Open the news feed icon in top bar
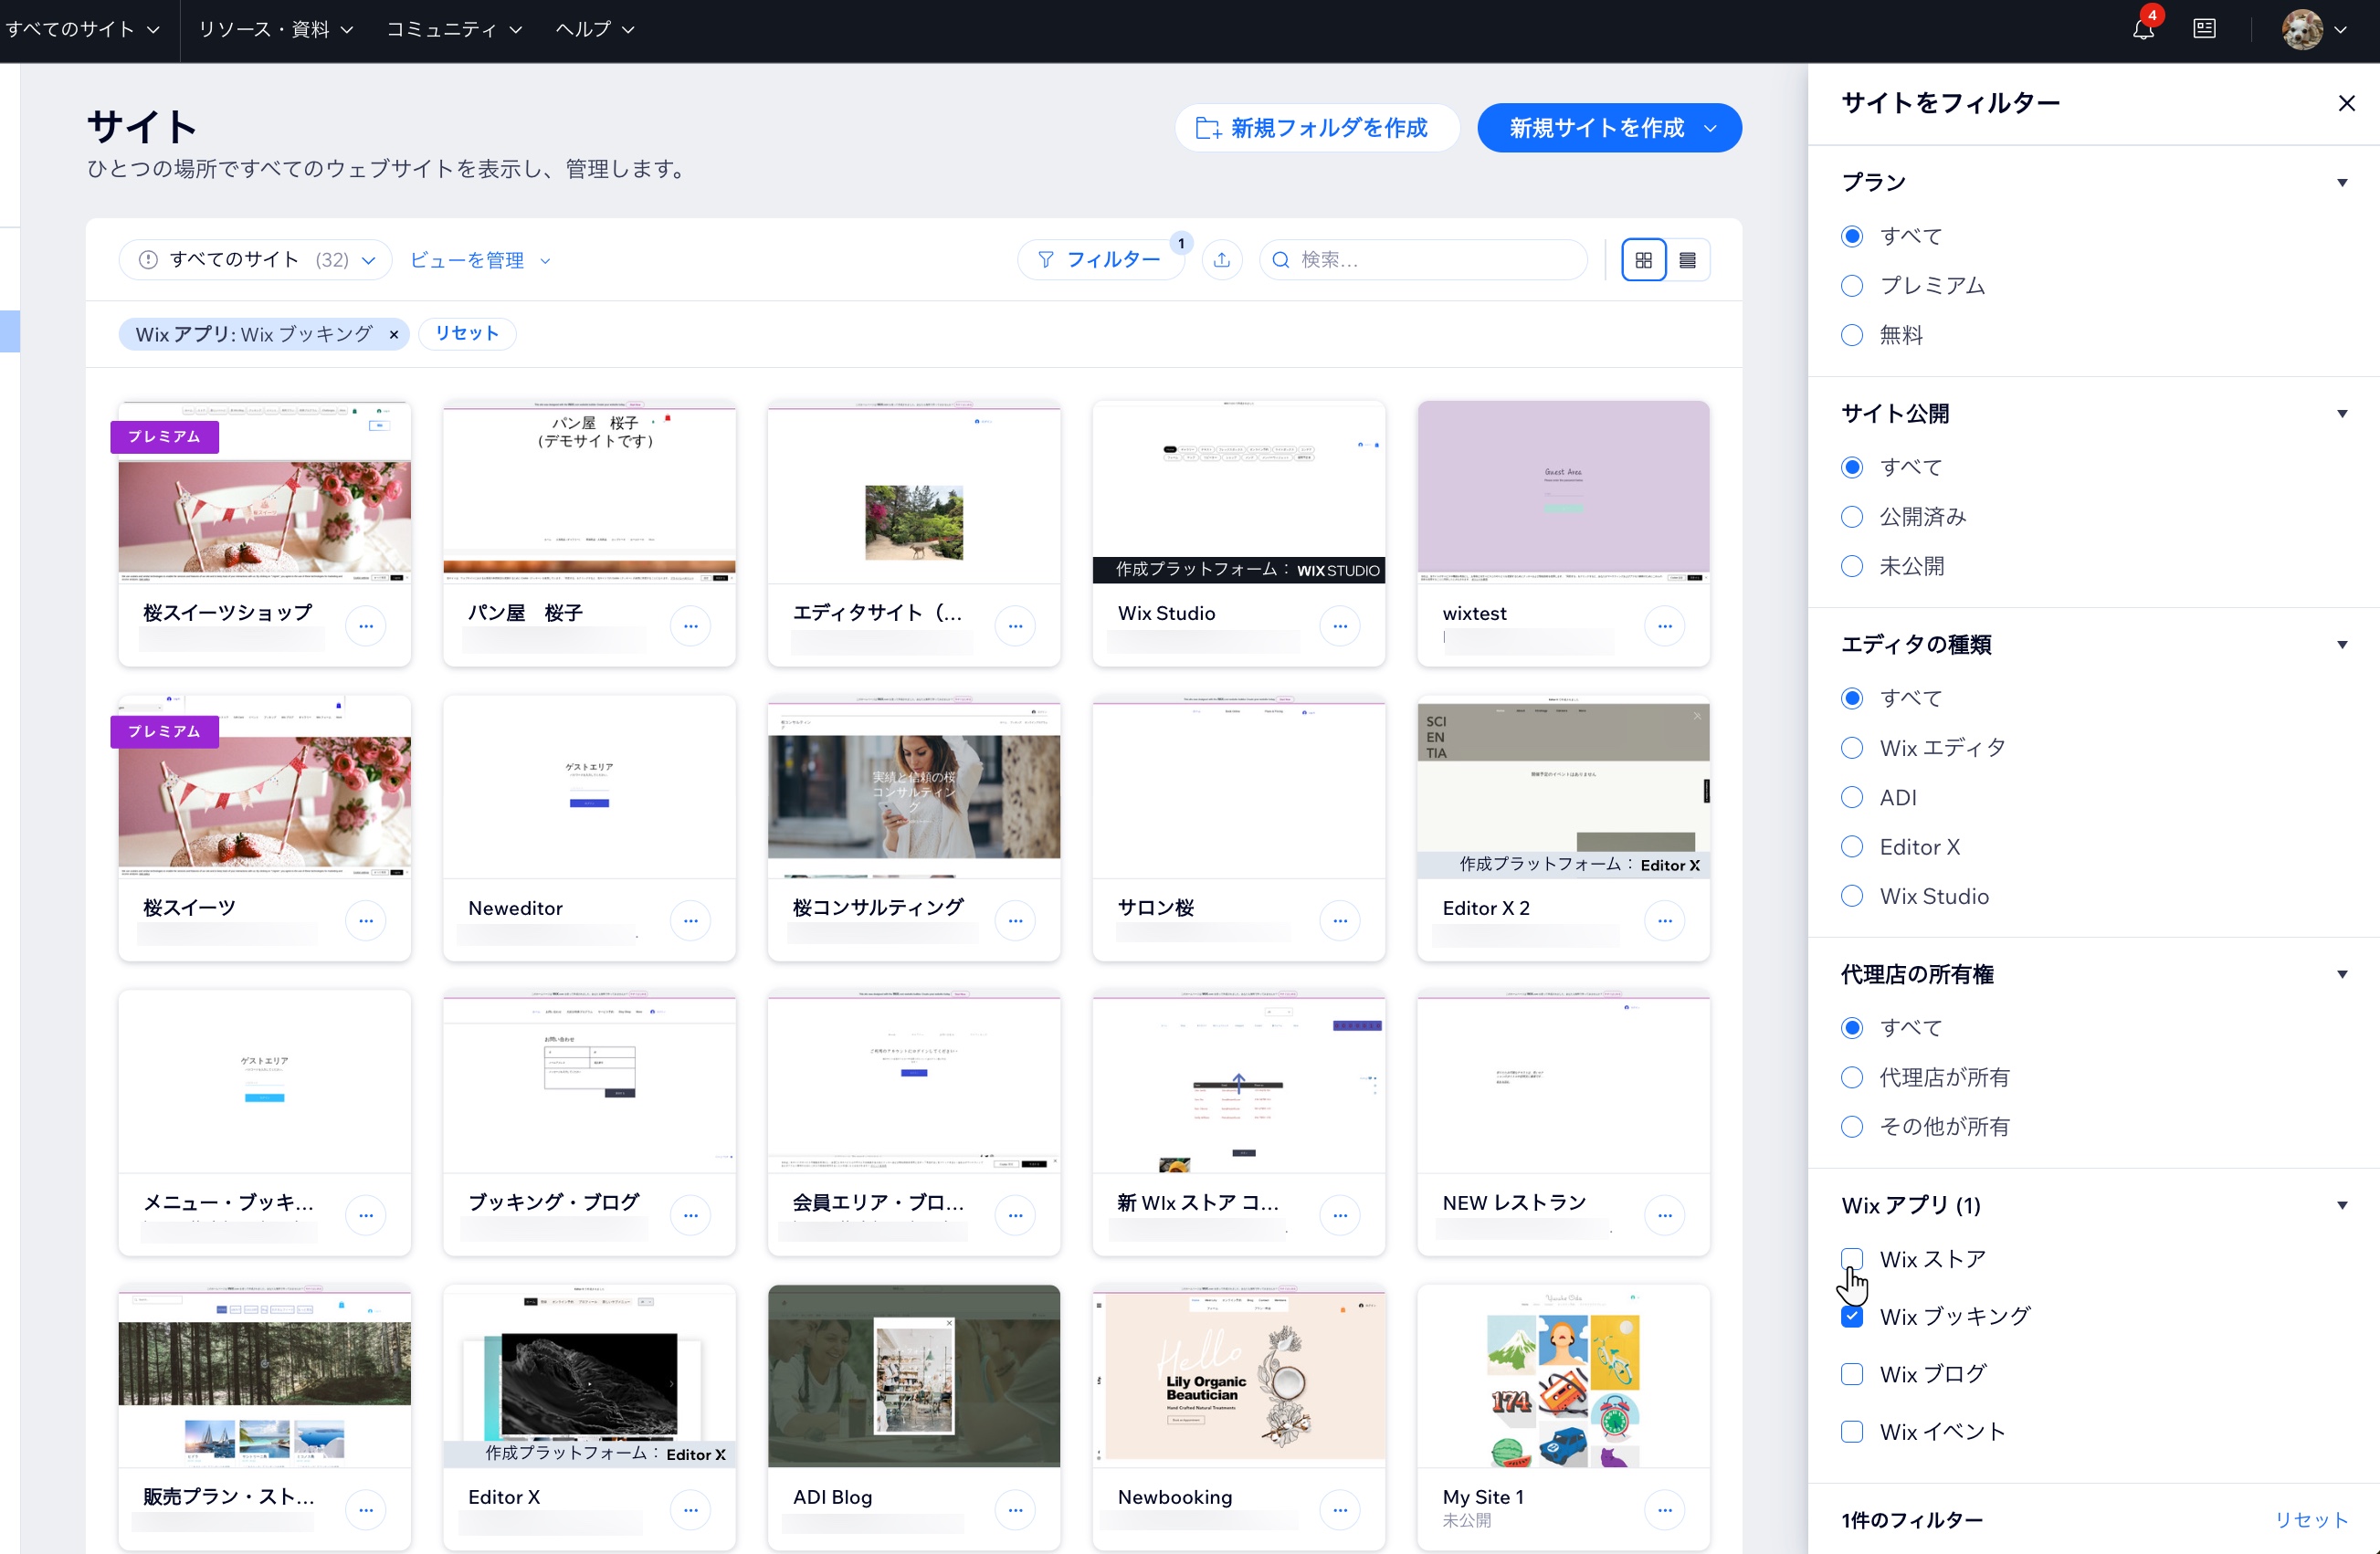This screenshot has height=1554, width=2380. click(x=2204, y=29)
